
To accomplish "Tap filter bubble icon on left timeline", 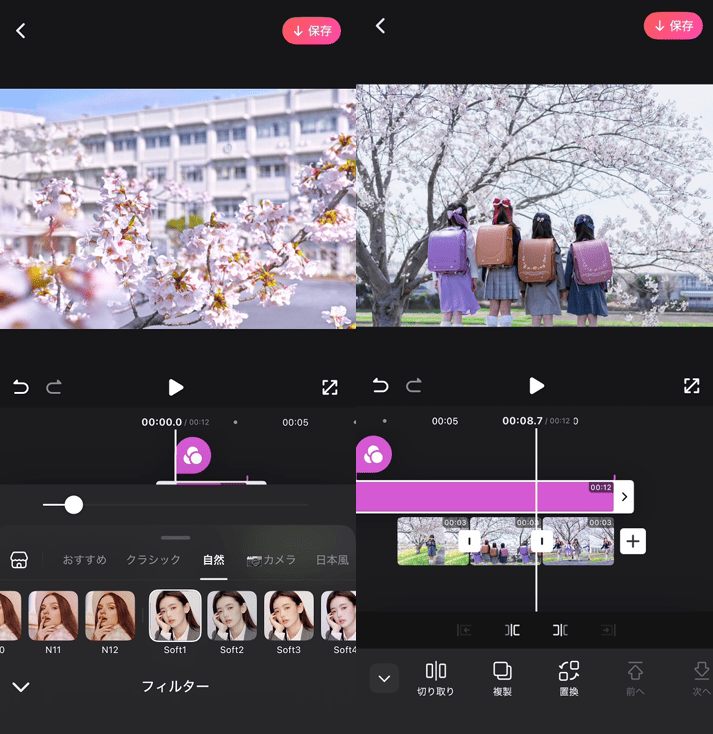I will coord(193,456).
